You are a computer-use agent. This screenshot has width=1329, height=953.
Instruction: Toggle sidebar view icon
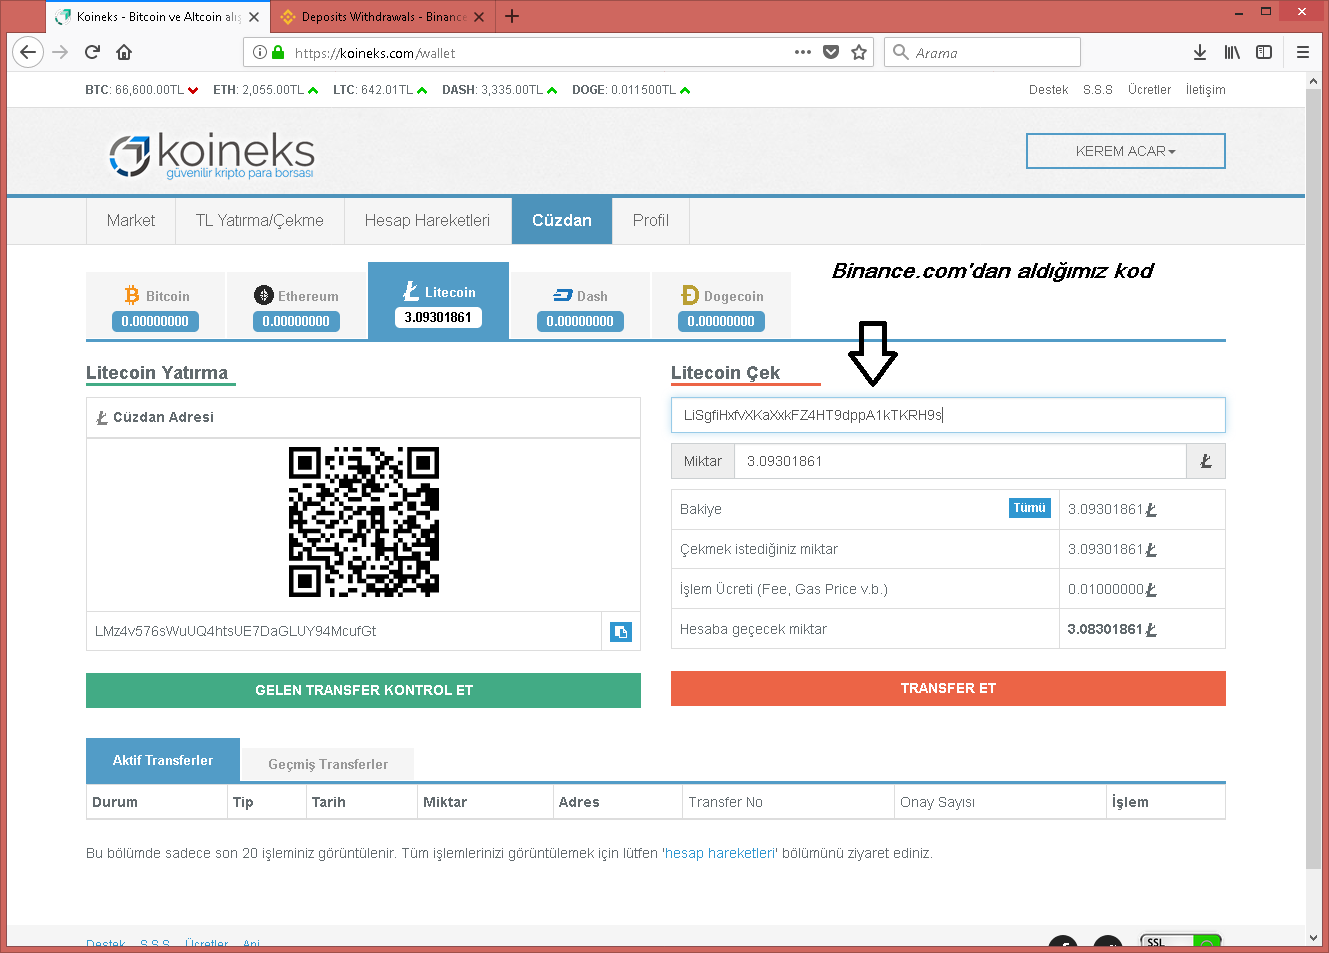1264,52
